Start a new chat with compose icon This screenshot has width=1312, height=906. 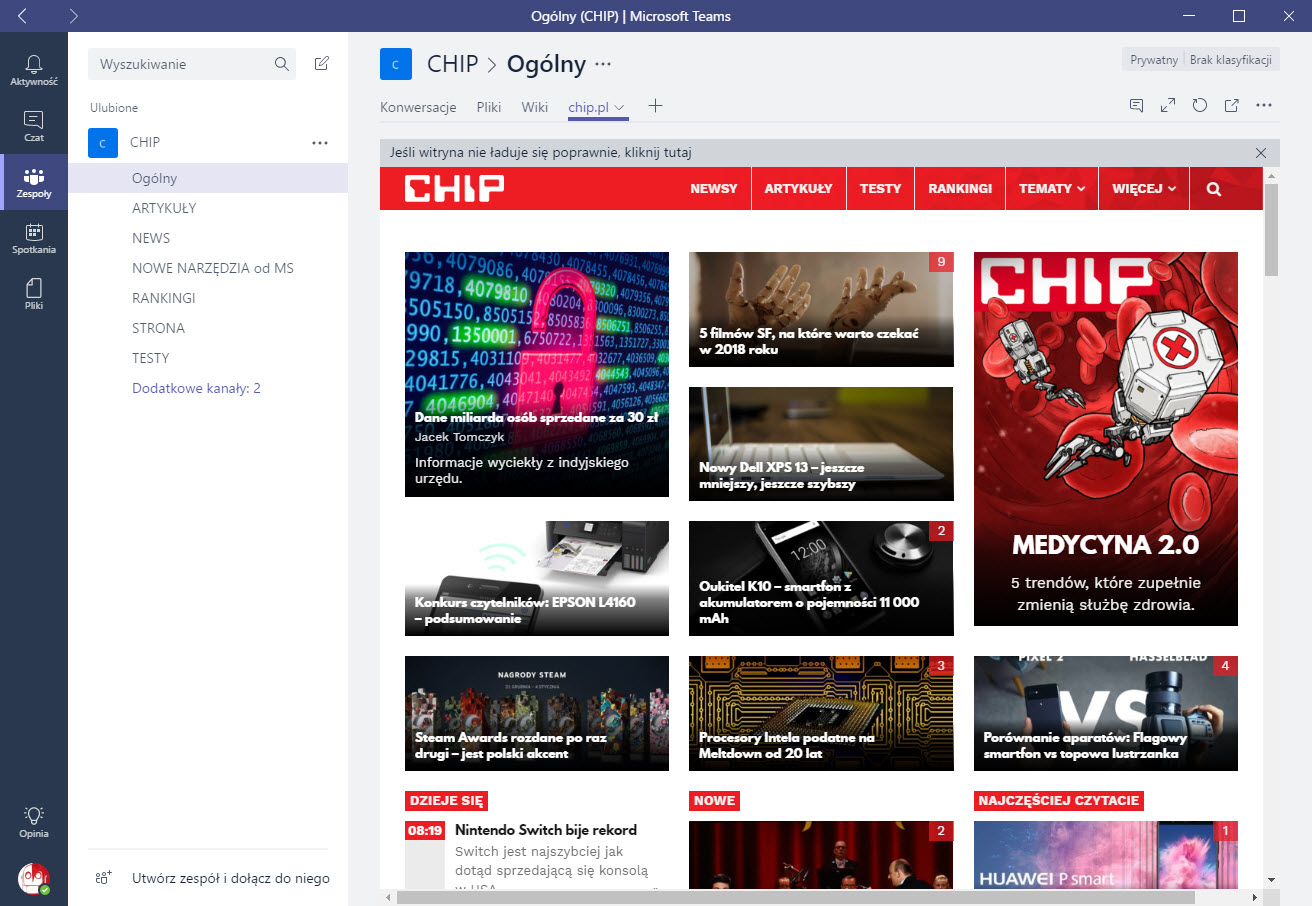point(321,64)
